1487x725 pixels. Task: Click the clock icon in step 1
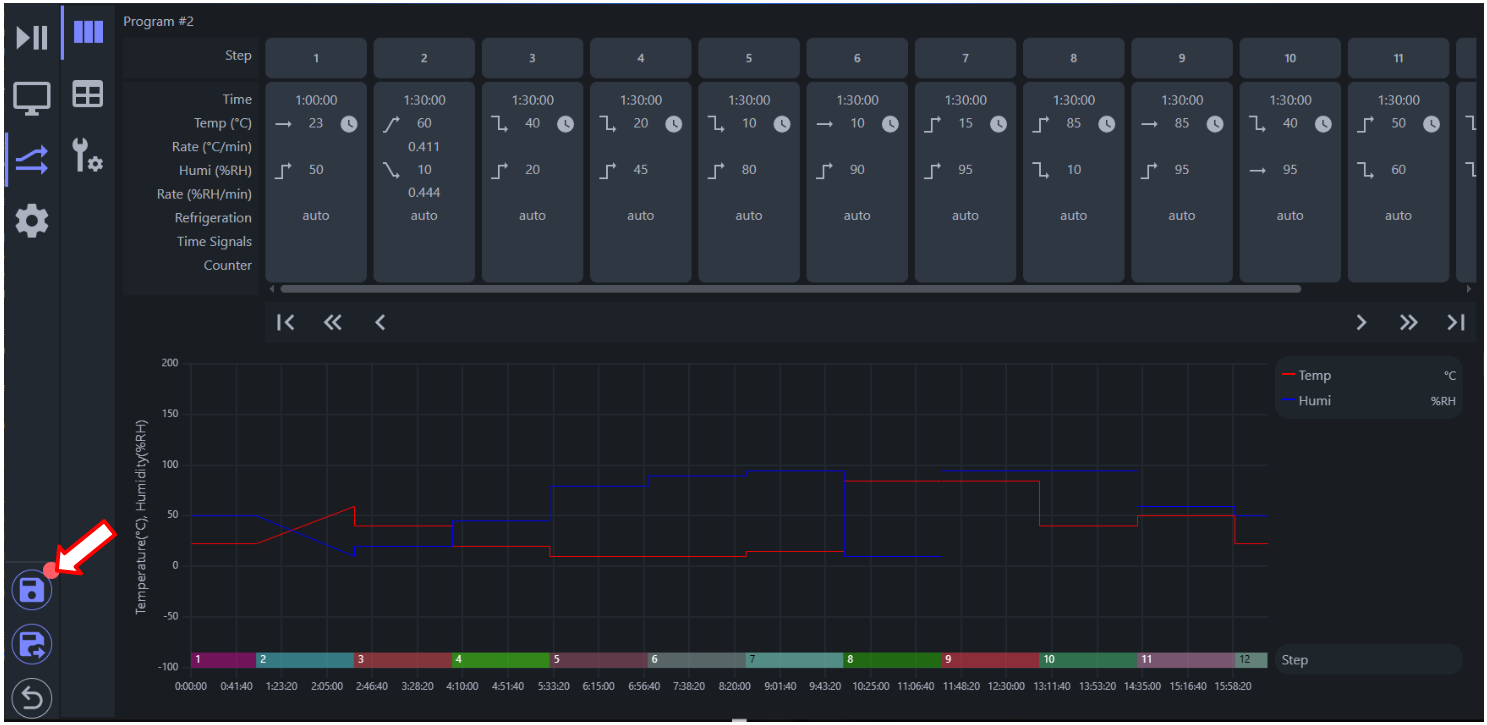coord(349,124)
